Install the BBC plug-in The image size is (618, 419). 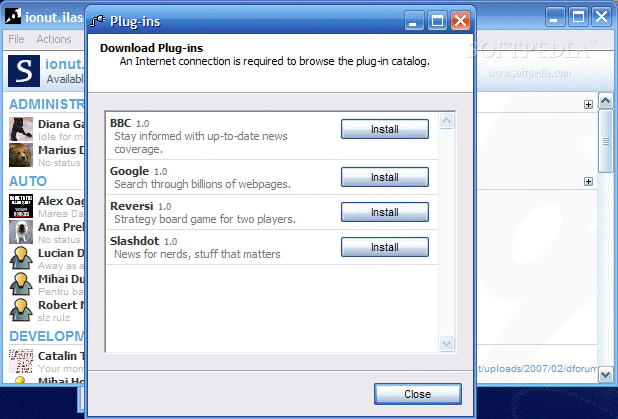385,129
